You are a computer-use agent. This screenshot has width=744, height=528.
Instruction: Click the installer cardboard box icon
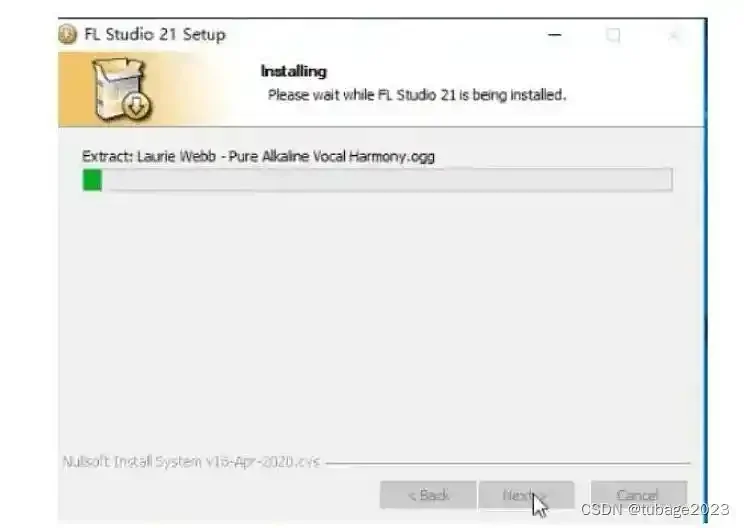[121, 88]
